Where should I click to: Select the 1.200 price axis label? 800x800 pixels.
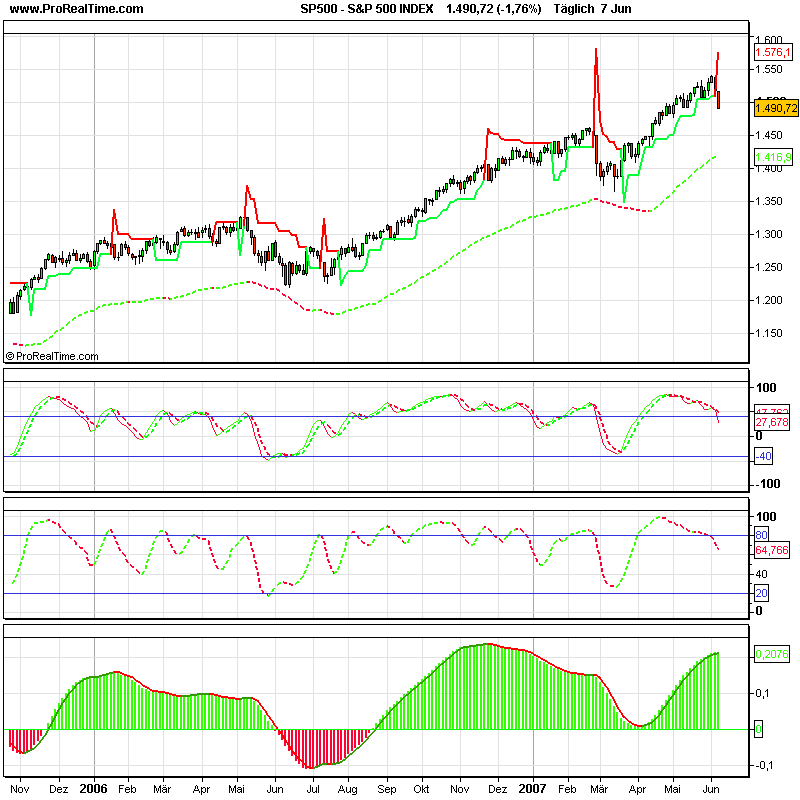click(769, 300)
